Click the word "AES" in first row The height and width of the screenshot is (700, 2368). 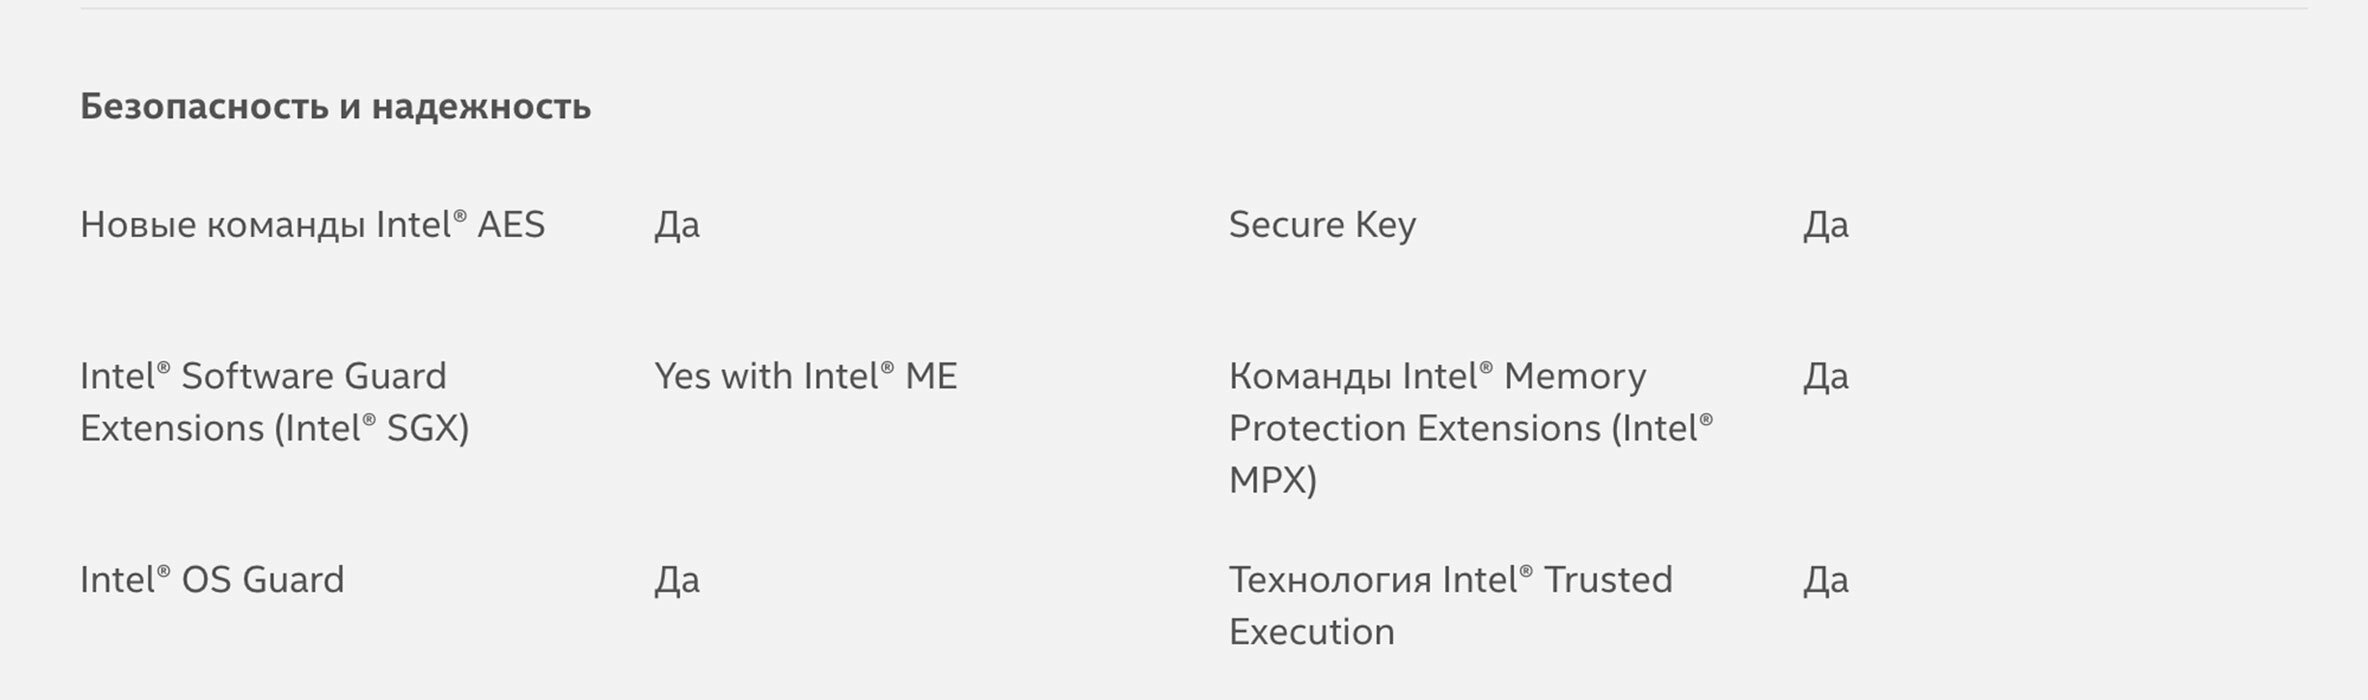click(511, 225)
